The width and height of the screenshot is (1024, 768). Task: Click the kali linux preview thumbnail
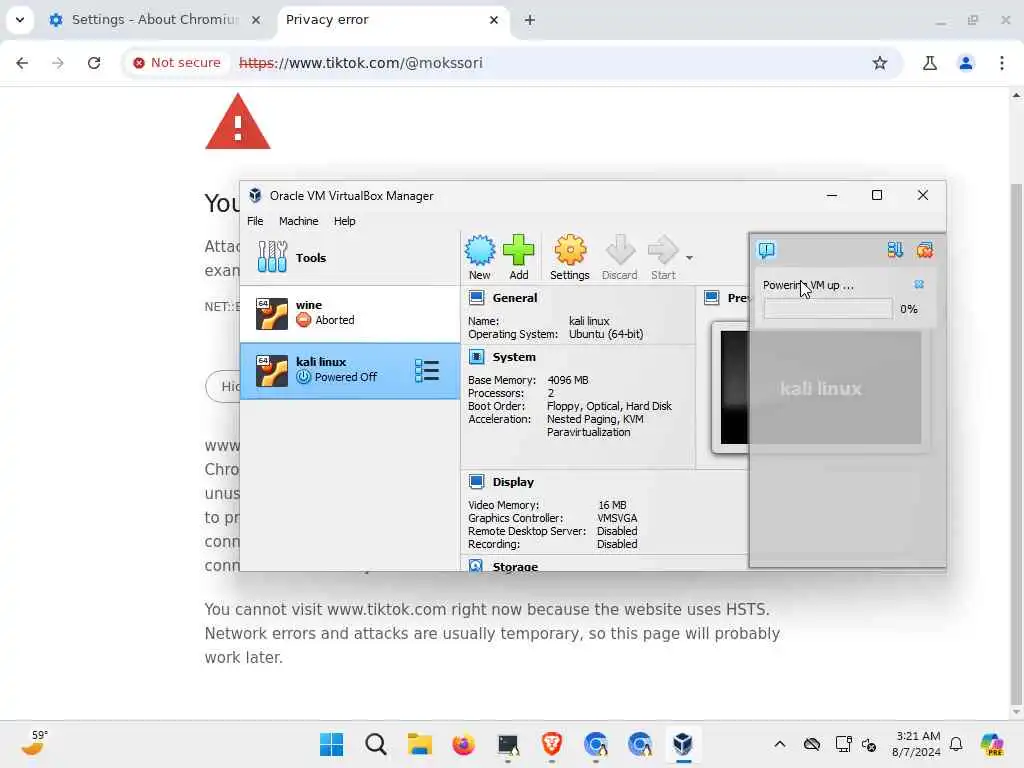pyautogui.click(x=820, y=388)
